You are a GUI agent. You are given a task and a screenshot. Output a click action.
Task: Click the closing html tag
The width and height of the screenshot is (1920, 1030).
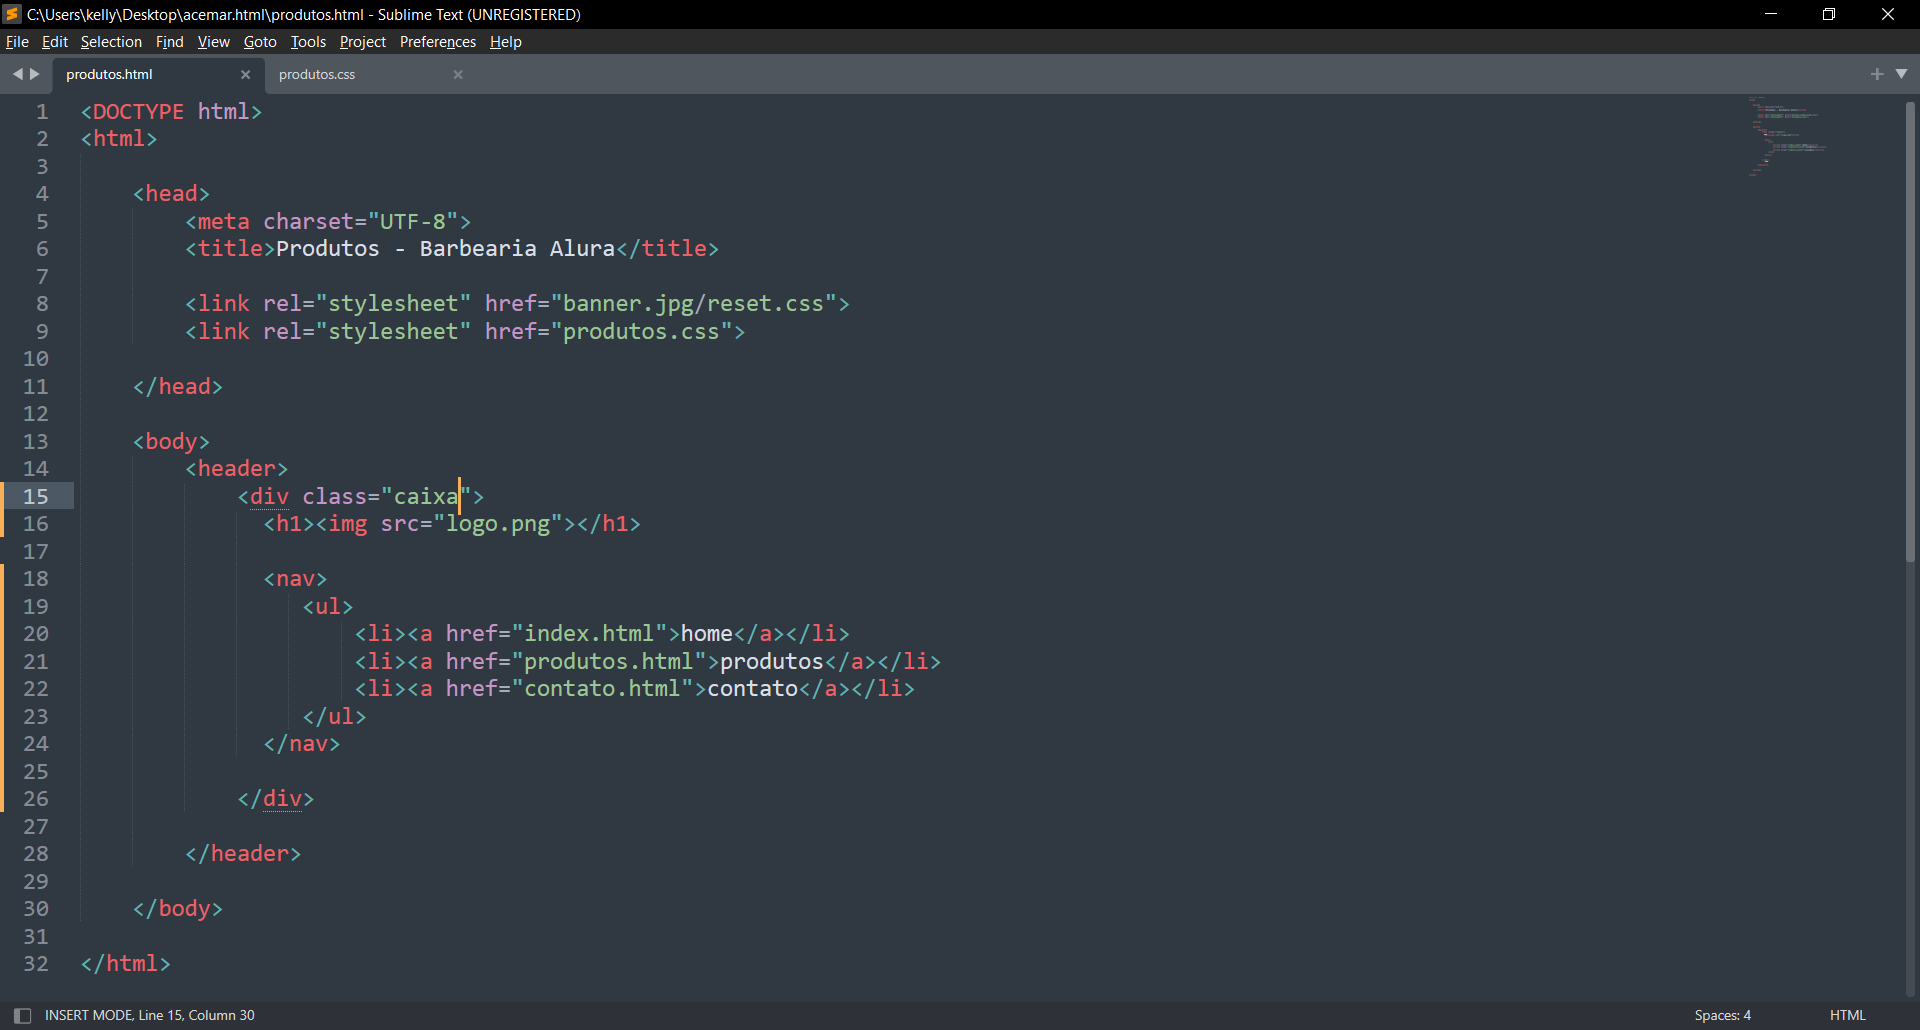coord(125,964)
